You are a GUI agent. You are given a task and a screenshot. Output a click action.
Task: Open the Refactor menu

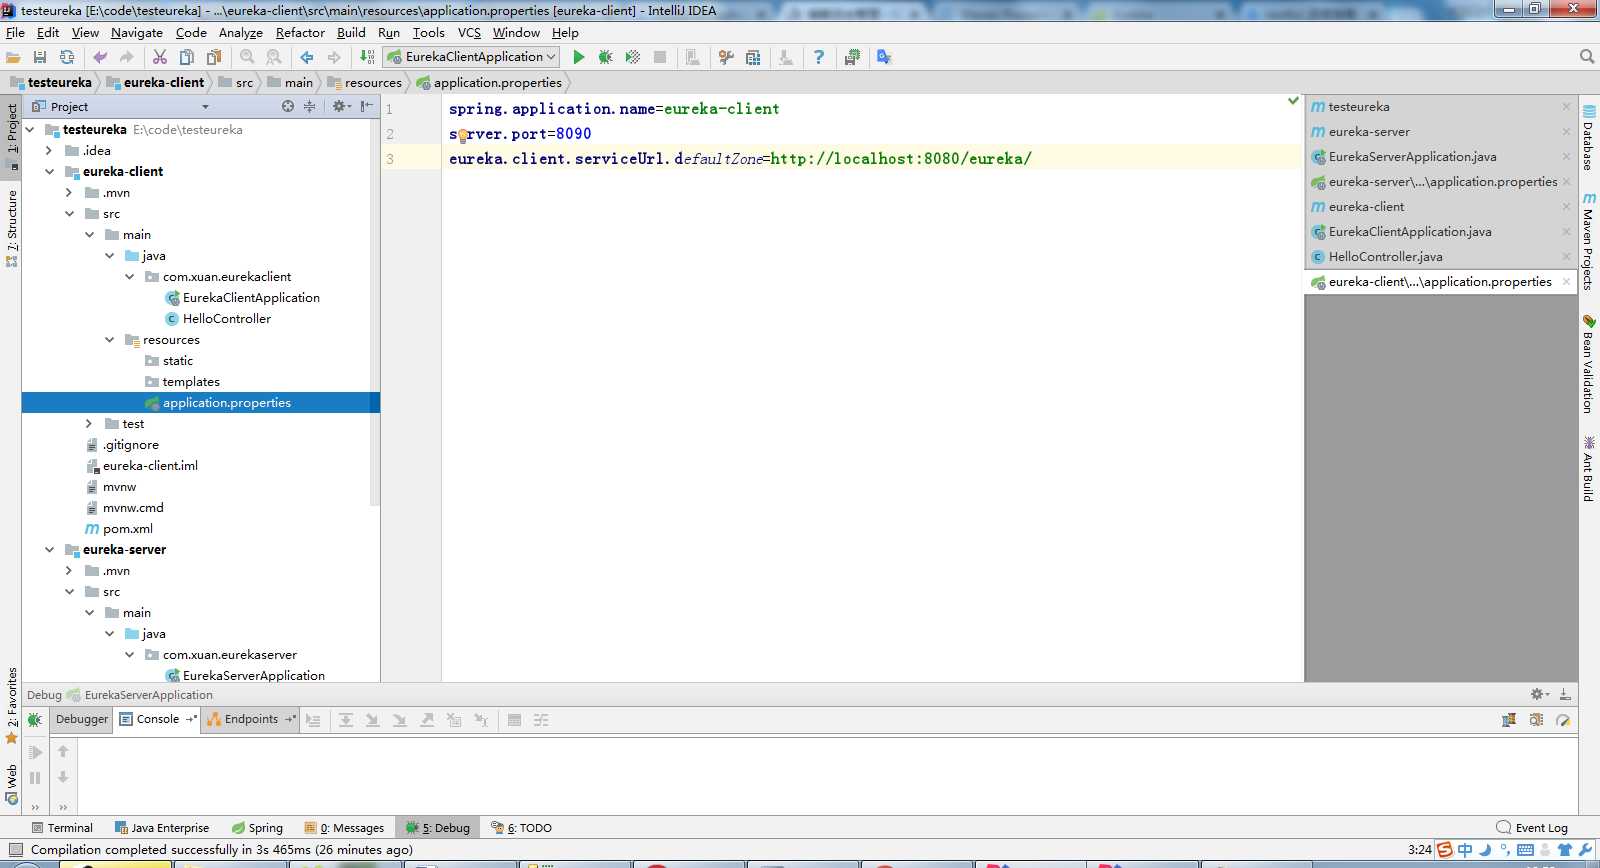pyautogui.click(x=300, y=33)
